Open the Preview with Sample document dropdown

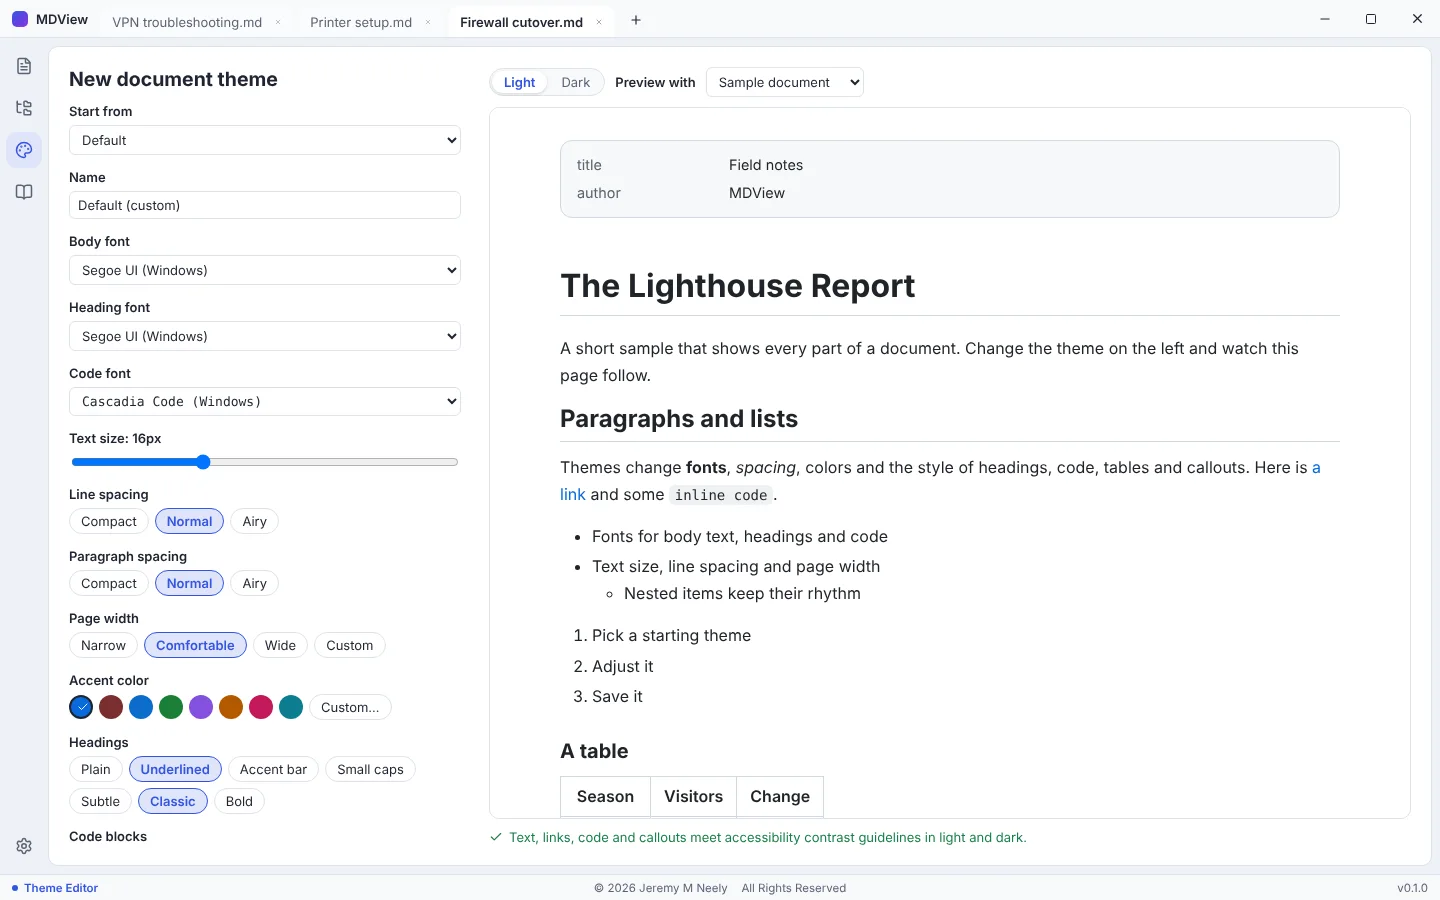coord(785,82)
